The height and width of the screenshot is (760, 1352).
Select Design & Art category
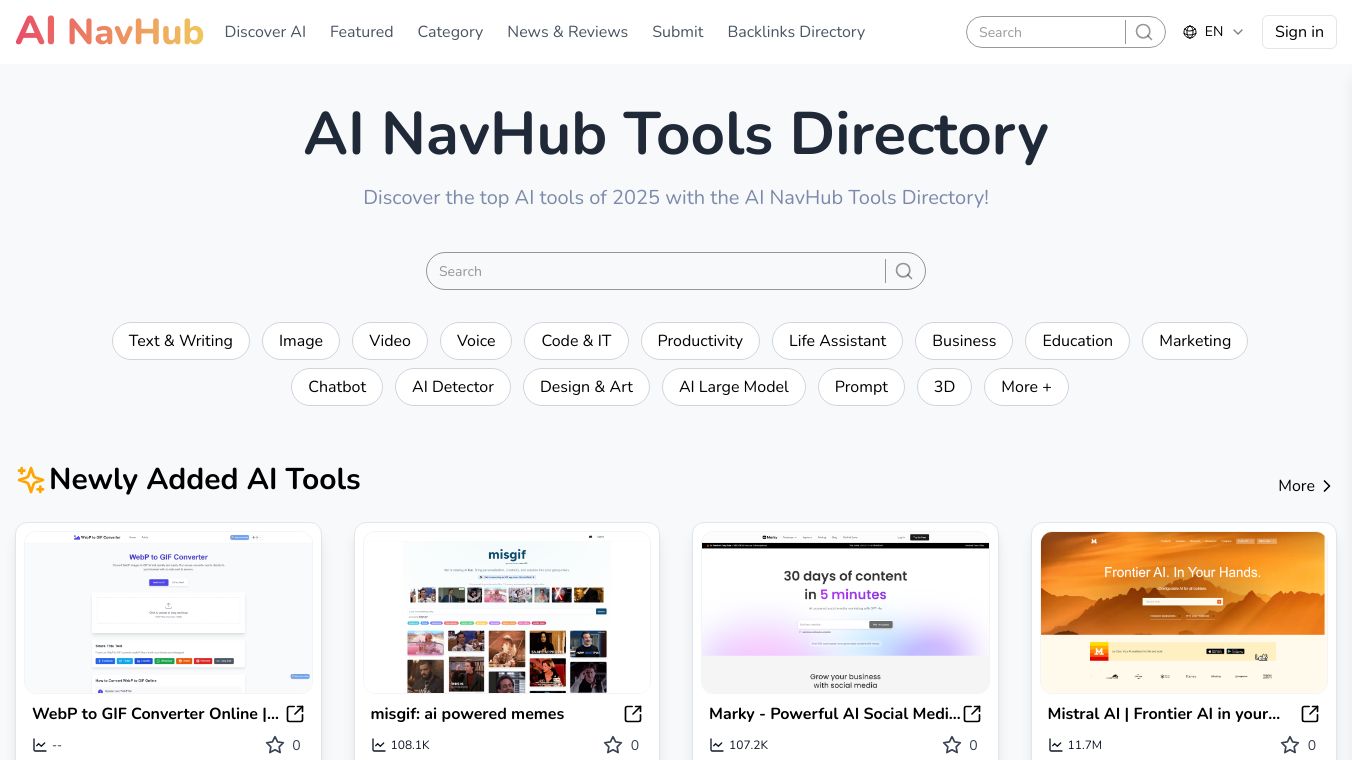(586, 387)
